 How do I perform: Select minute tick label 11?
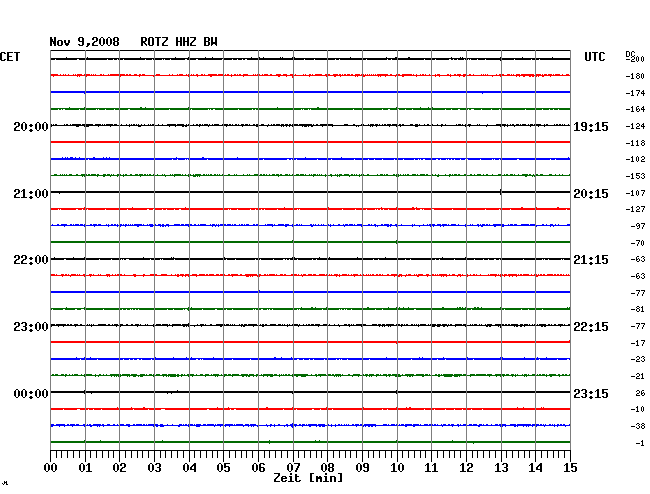pos(431,467)
